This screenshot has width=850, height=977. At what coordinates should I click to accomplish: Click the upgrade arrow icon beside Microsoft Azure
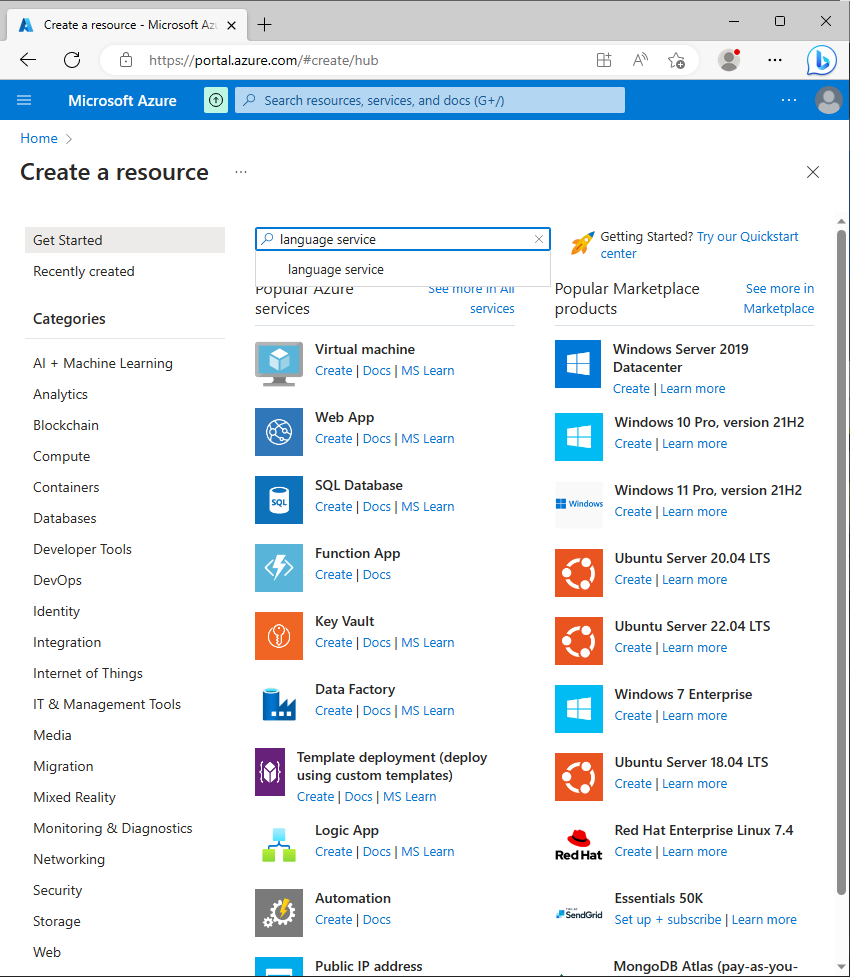(216, 100)
